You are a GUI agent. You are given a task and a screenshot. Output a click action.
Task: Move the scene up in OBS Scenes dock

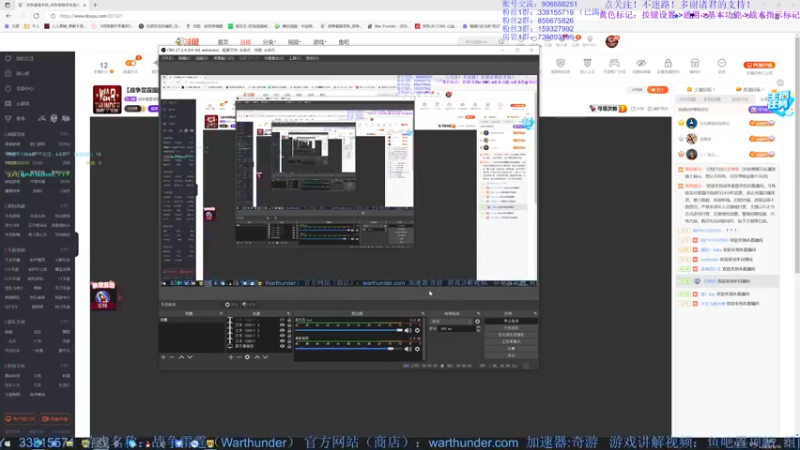pyautogui.click(x=181, y=357)
